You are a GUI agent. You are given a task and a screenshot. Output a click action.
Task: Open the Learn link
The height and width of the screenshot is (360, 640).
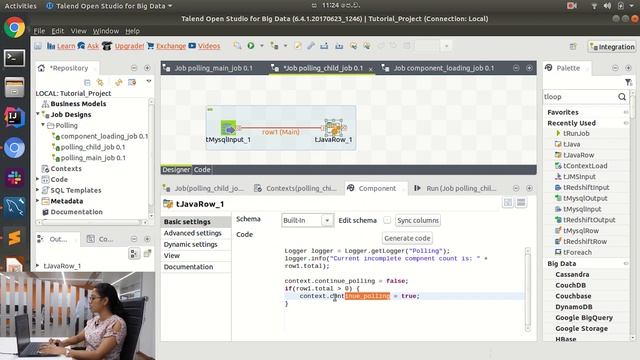coord(66,46)
